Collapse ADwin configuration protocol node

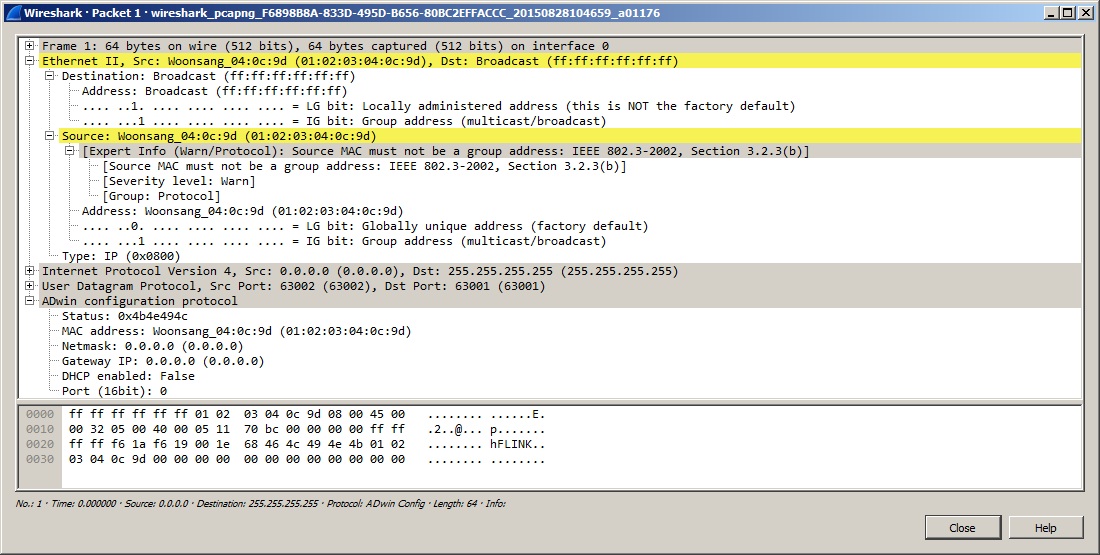29,301
